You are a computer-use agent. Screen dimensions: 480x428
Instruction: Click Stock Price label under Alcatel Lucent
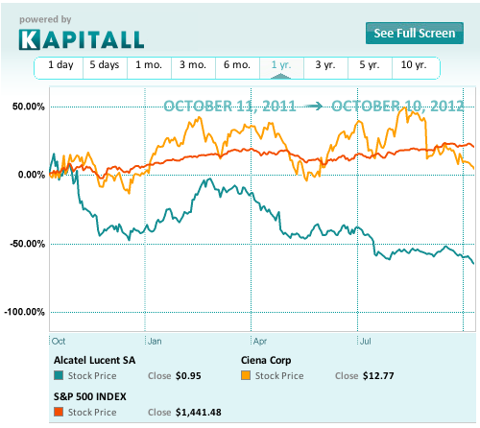click(92, 376)
